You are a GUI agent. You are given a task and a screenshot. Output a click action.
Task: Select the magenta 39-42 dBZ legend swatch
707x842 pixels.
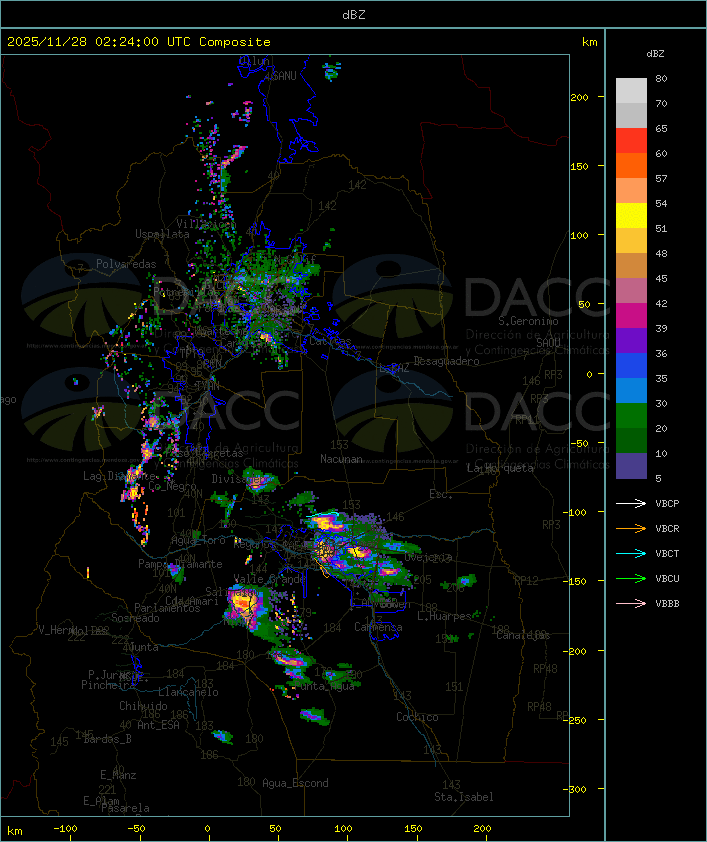click(631, 316)
